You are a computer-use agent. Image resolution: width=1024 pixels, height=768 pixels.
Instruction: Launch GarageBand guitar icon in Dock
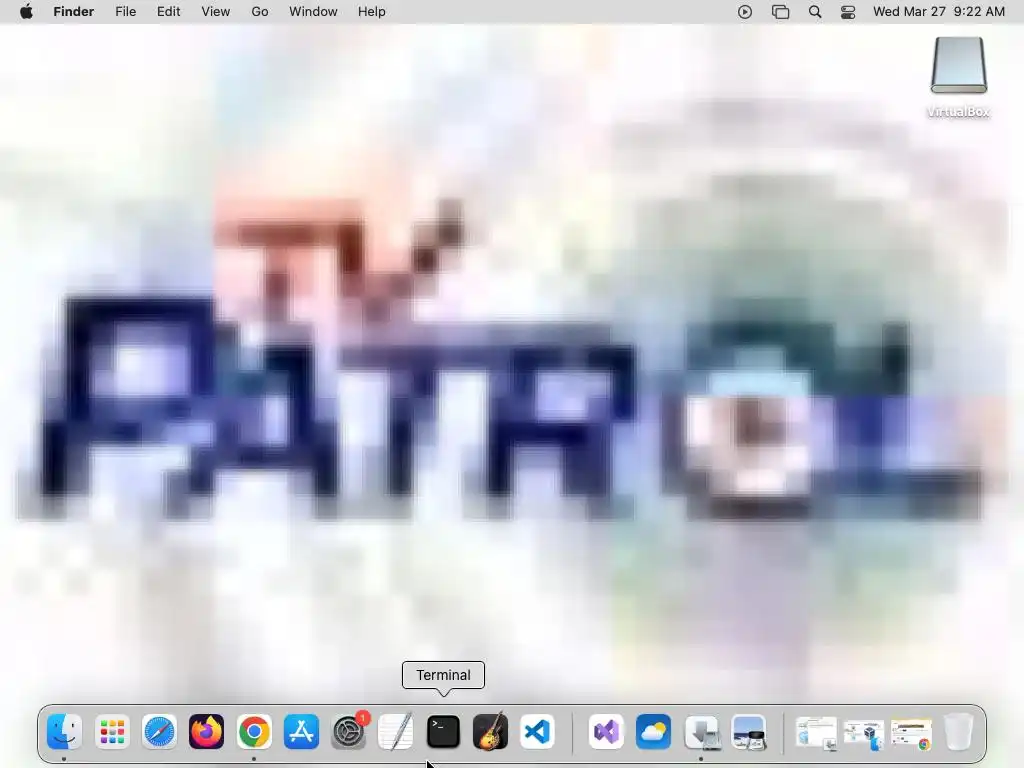(490, 731)
